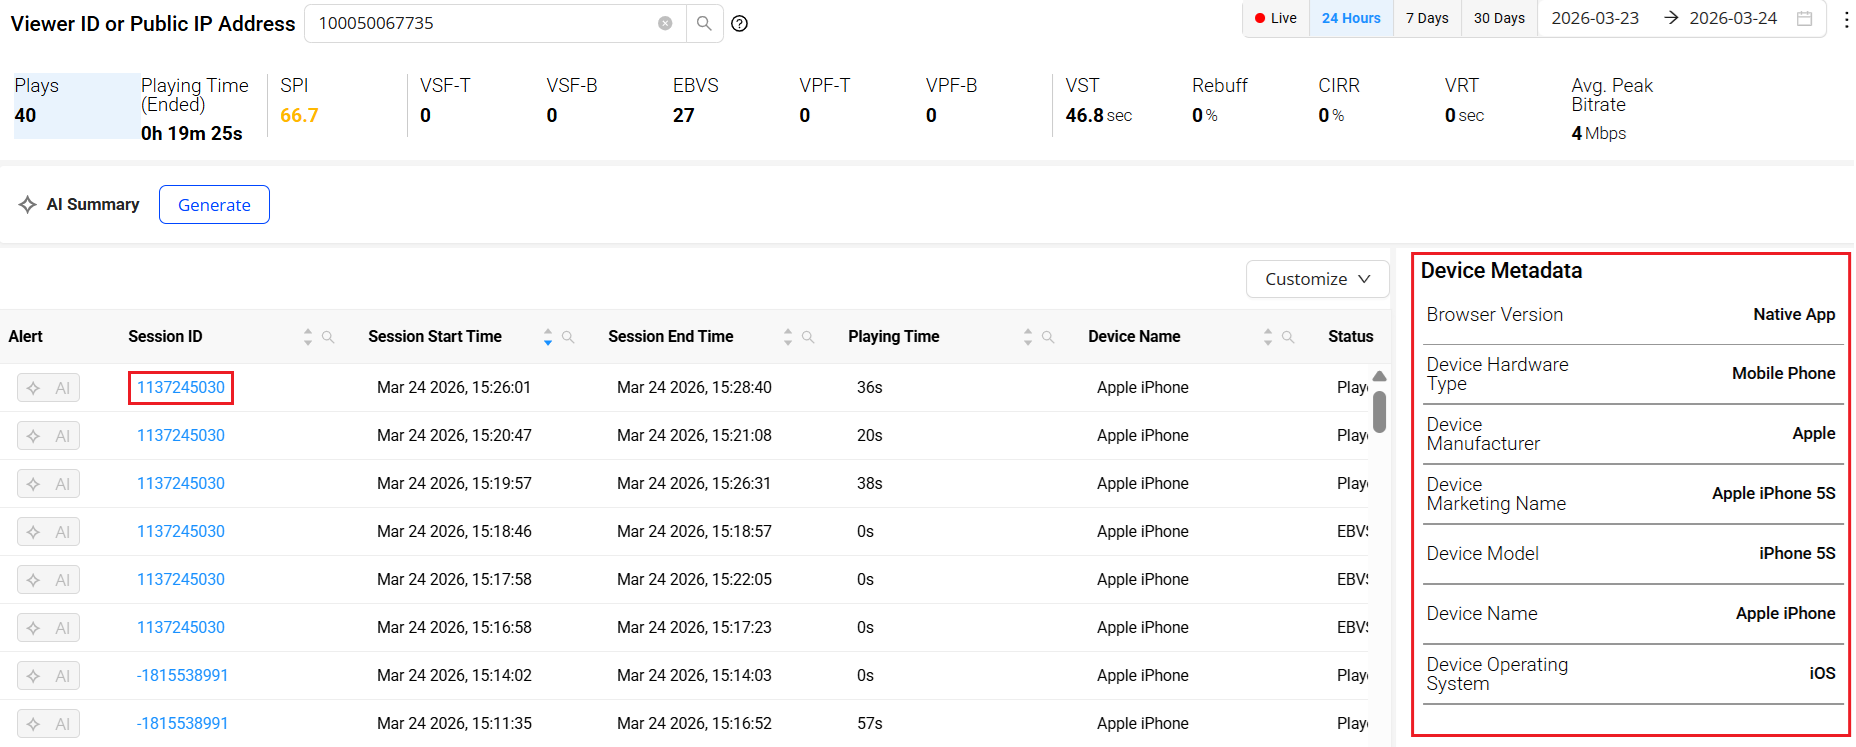Clear the Viewer ID search field
Screen dimensions: 1856x747
(x=665, y=23)
